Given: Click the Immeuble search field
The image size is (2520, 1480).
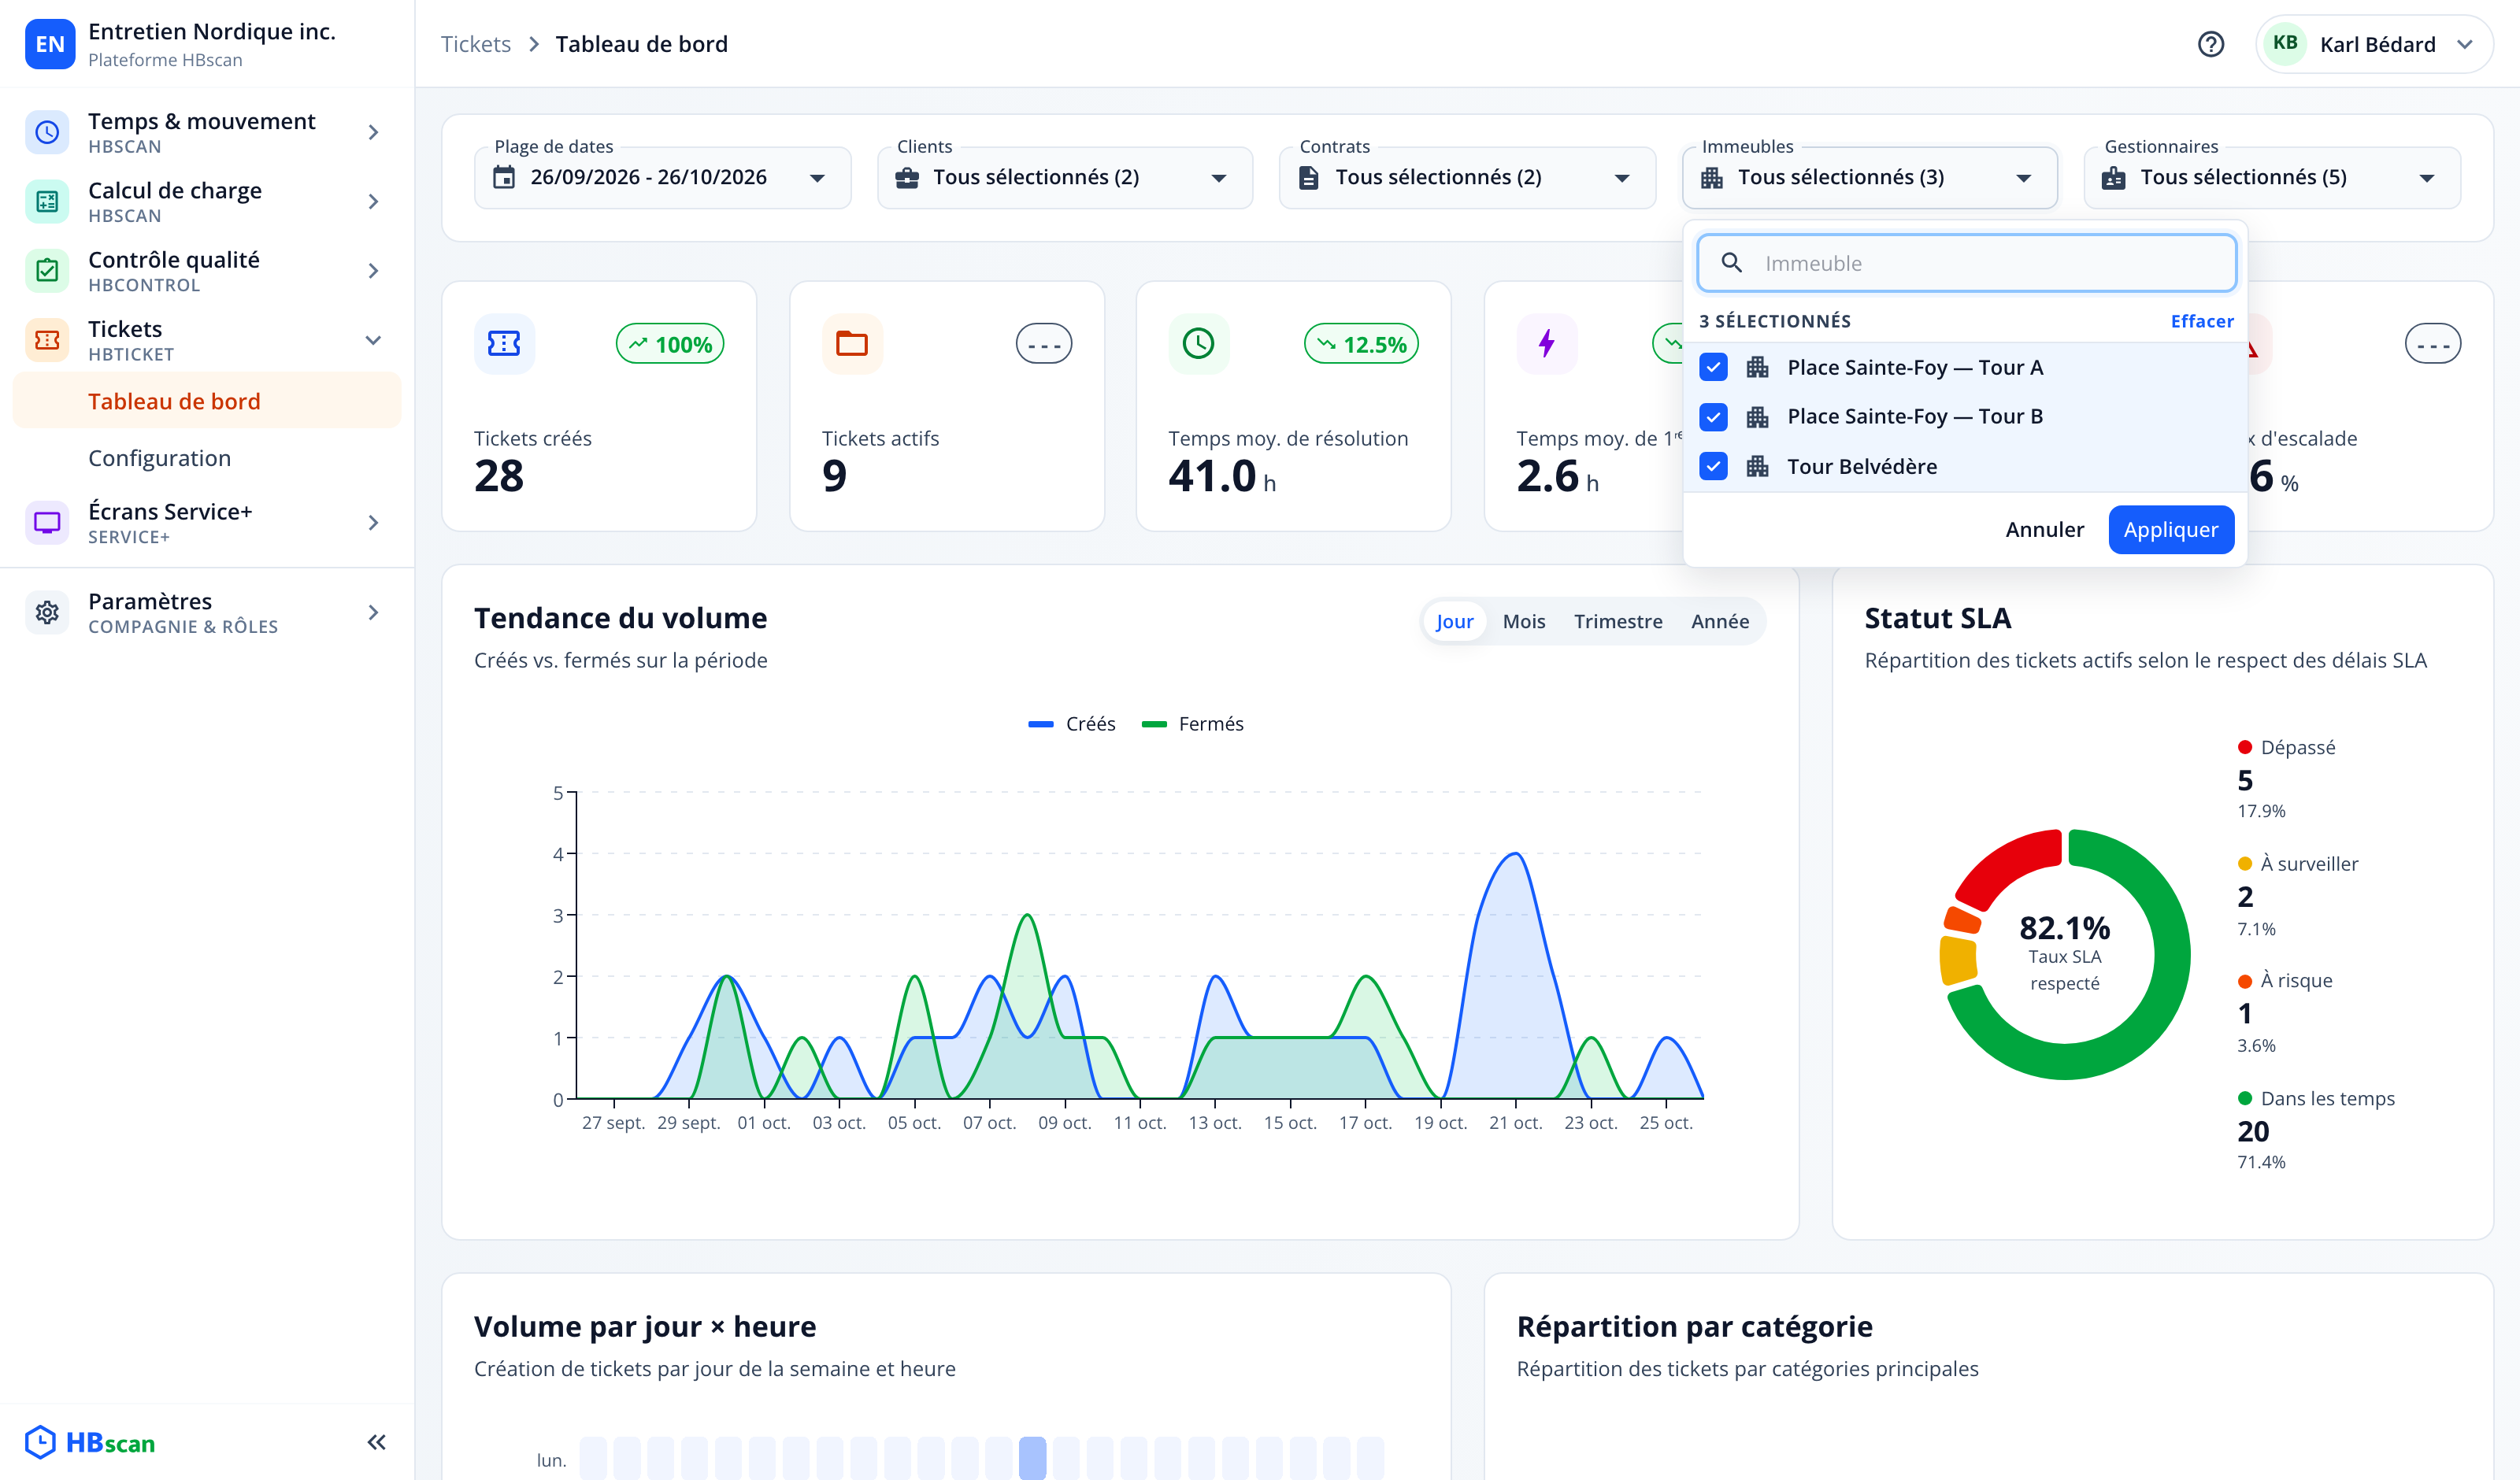Looking at the screenshot, I should 1966,263.
